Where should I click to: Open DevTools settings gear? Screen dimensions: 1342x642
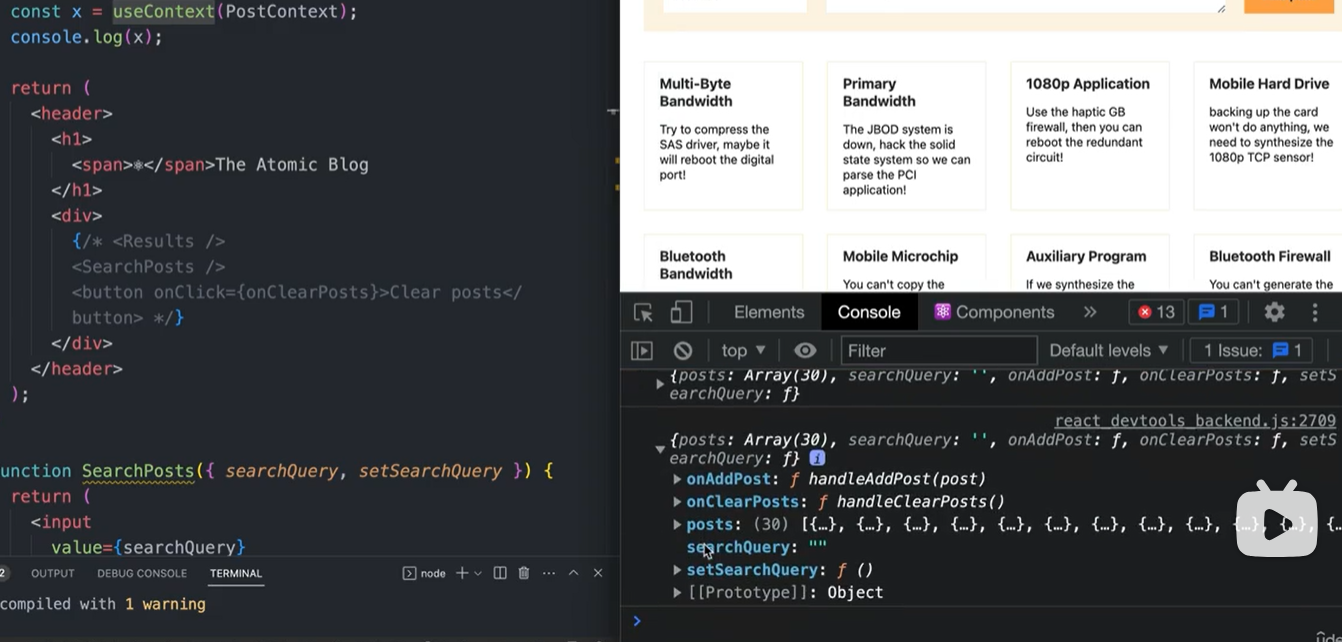click(1274, 312)
